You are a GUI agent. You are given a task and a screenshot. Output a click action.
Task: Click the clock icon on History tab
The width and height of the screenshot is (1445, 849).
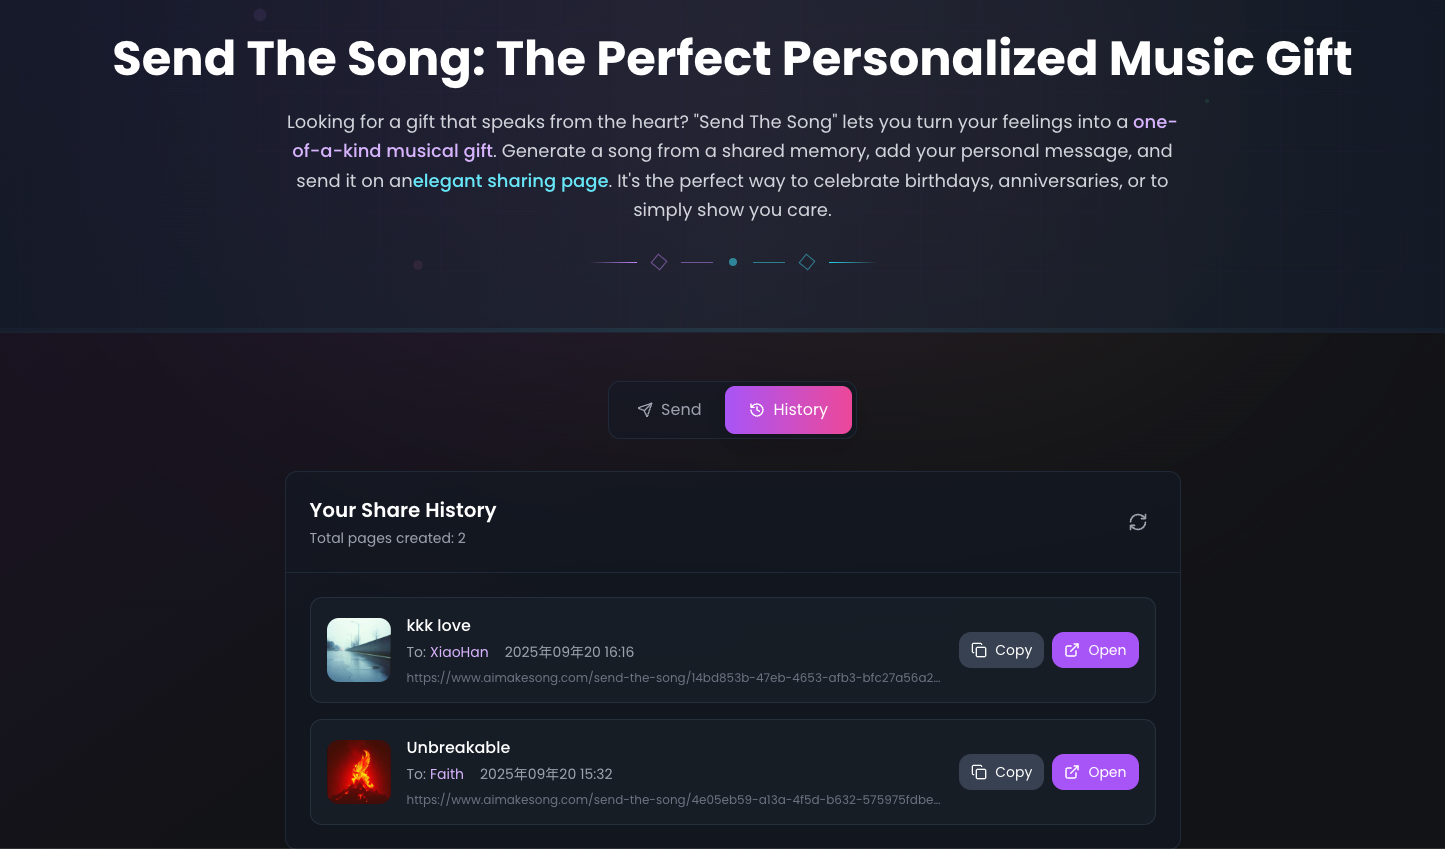coord(756,409)
